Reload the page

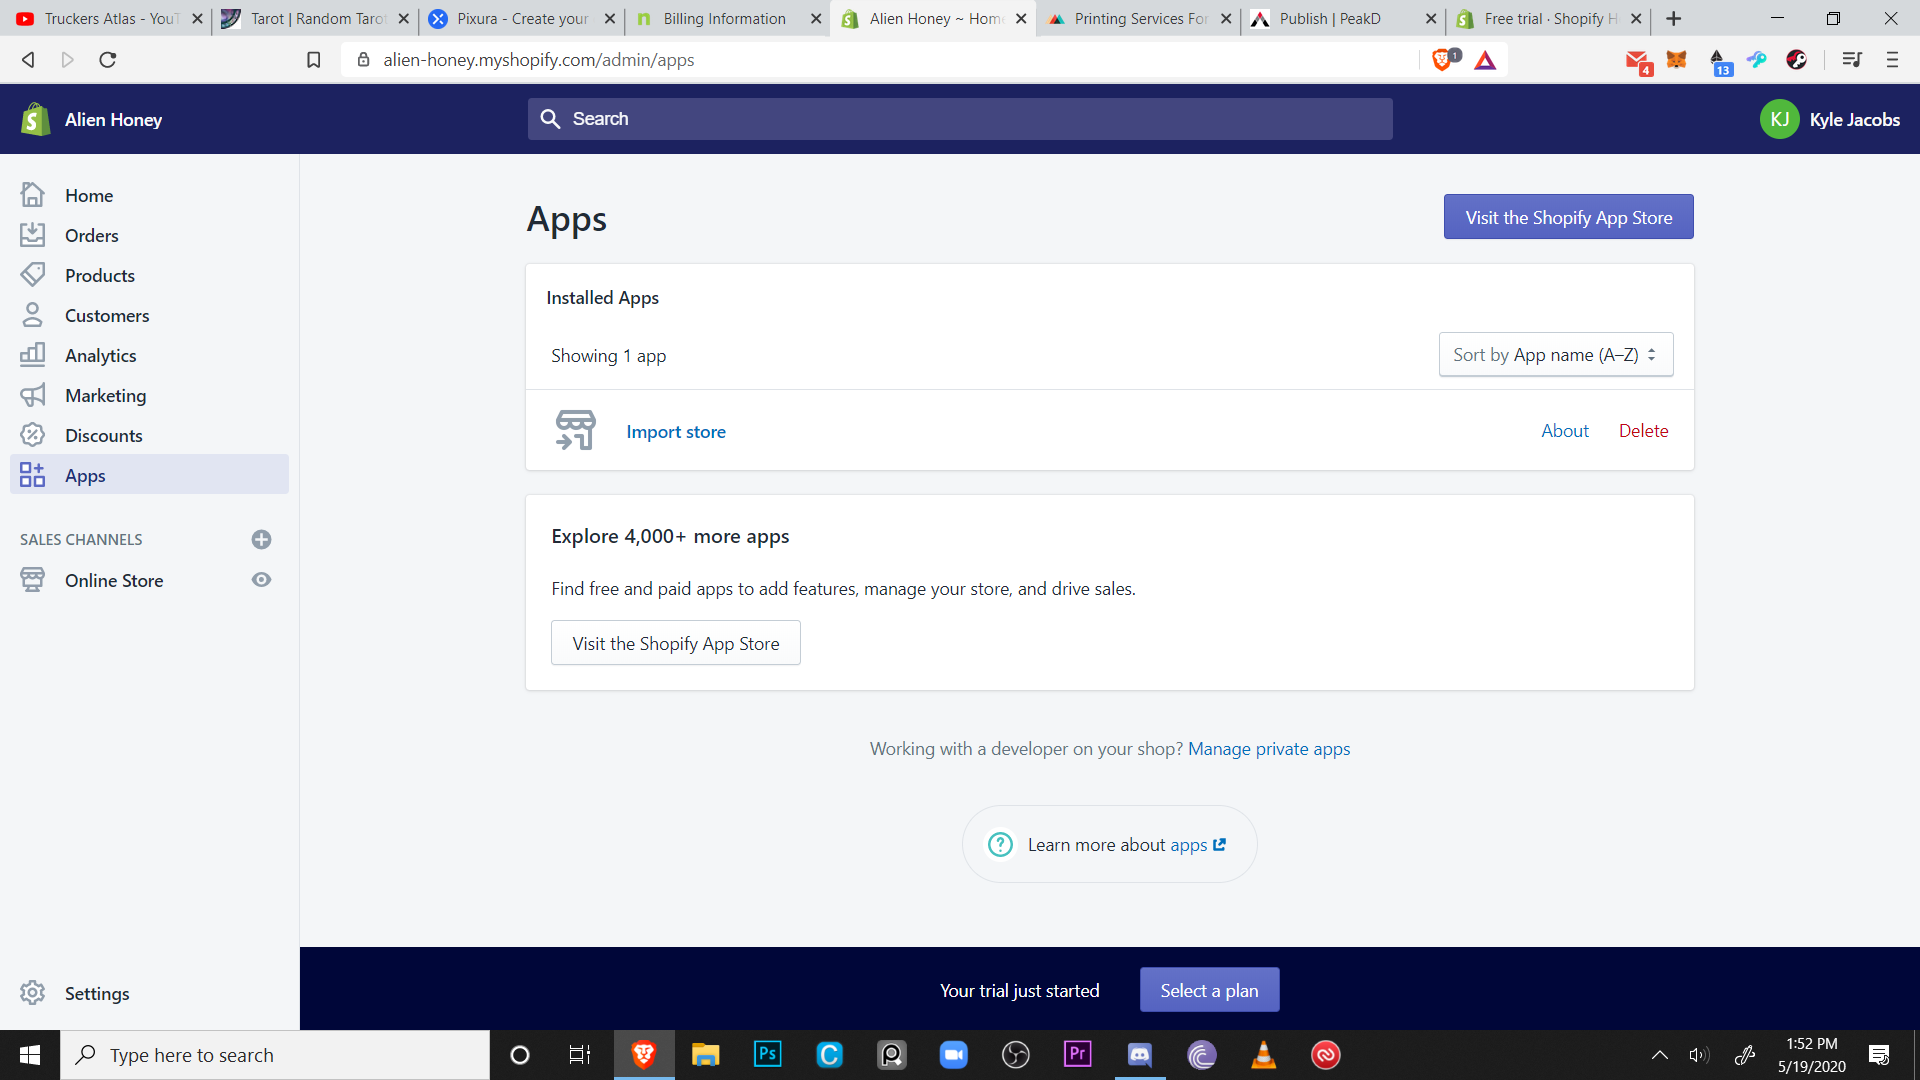click(108, 60)
